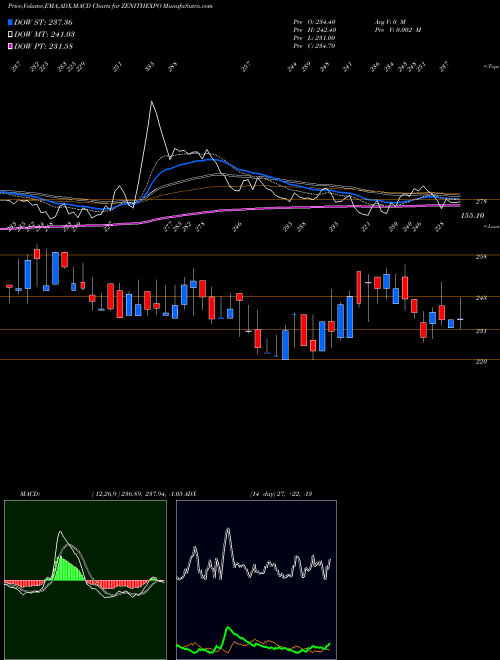Viewport: 500px width, 660px height.
Task: Select the 'DOW ST: 237.36' legend label
Action: [43, 22]
